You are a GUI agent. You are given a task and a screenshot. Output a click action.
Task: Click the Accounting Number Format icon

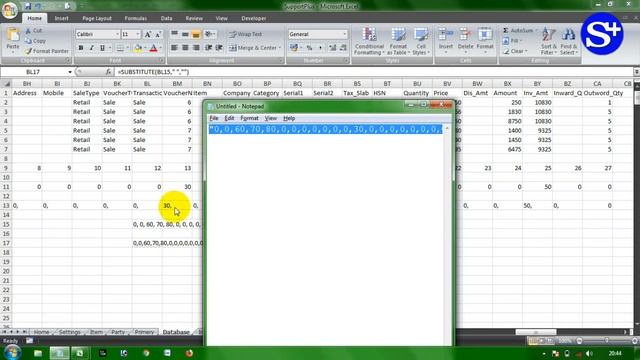(x=293, y=48)
